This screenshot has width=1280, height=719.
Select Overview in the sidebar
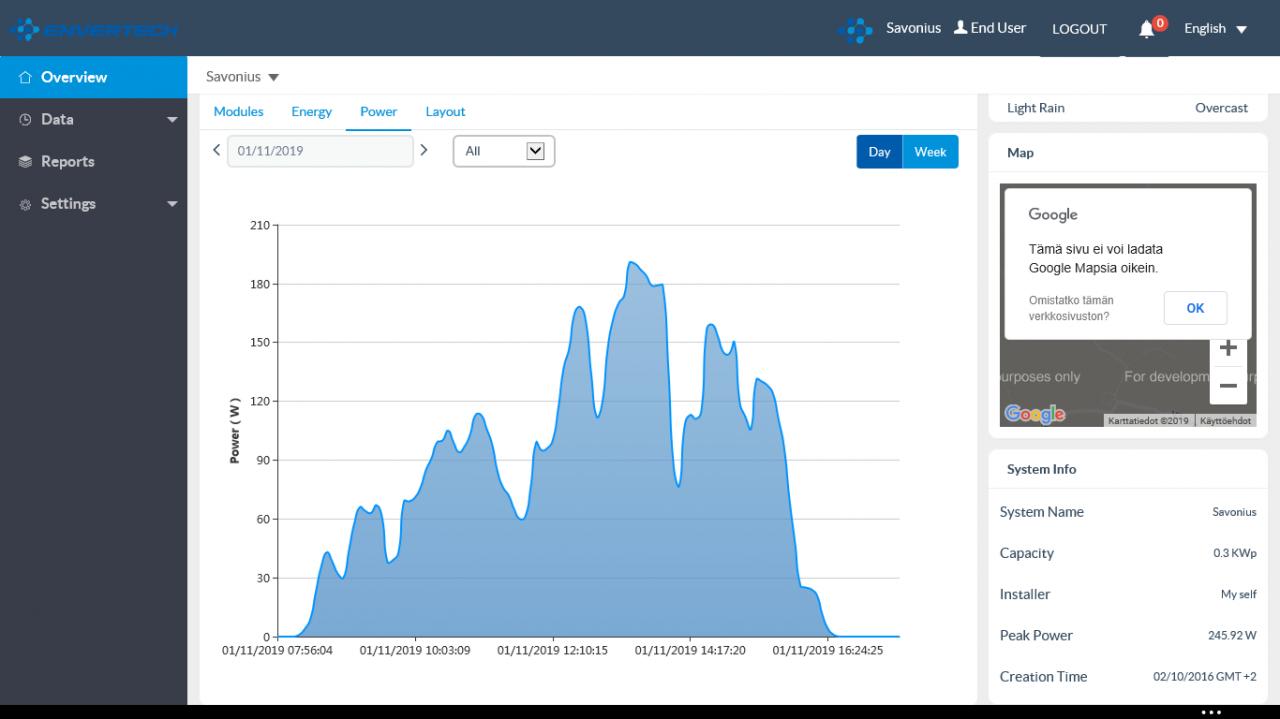93,77
